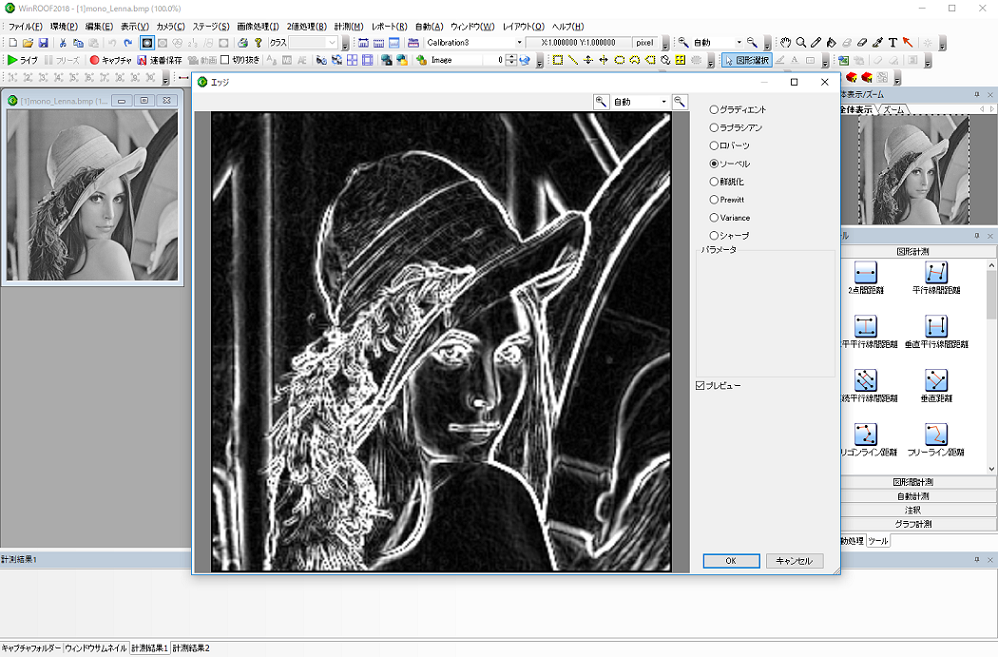The width and height of the screenshot is (998, 657).
Task: Open フリーライン距離 free line distance measurement
Action: click(x=936, y=440)
